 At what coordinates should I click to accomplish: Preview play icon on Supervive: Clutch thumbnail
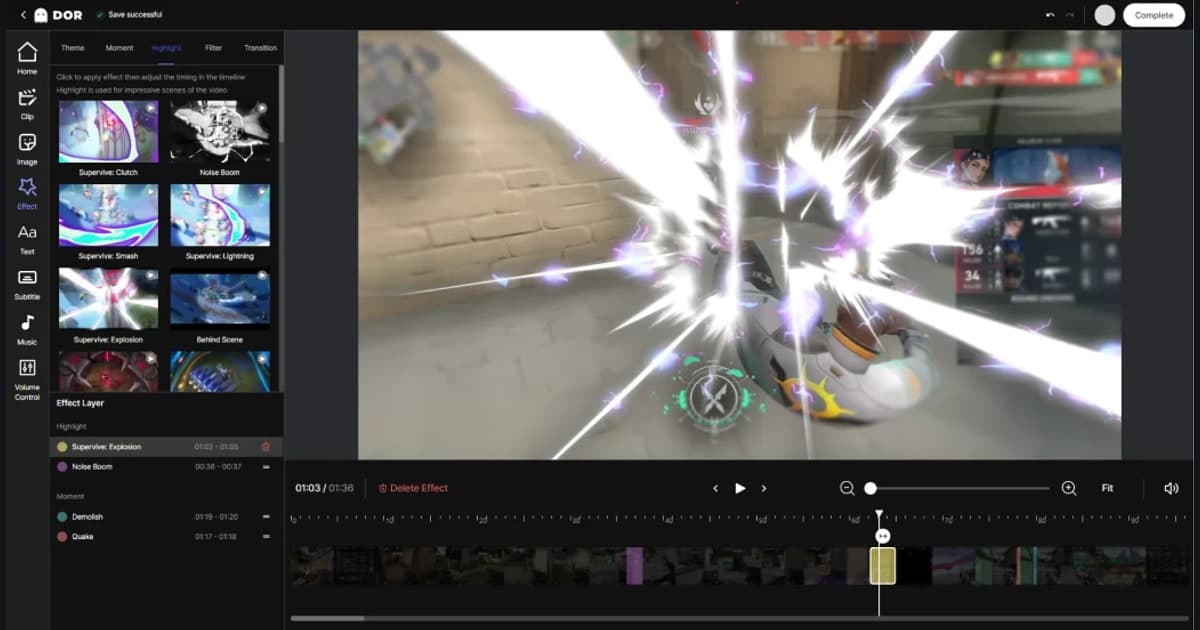(x=150, y=108)
